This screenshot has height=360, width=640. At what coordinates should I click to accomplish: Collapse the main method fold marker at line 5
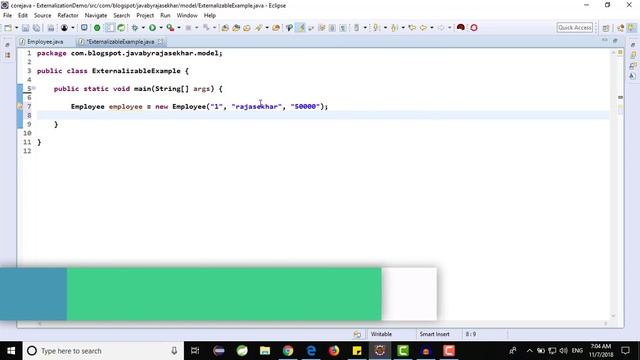tap(34, 88)
